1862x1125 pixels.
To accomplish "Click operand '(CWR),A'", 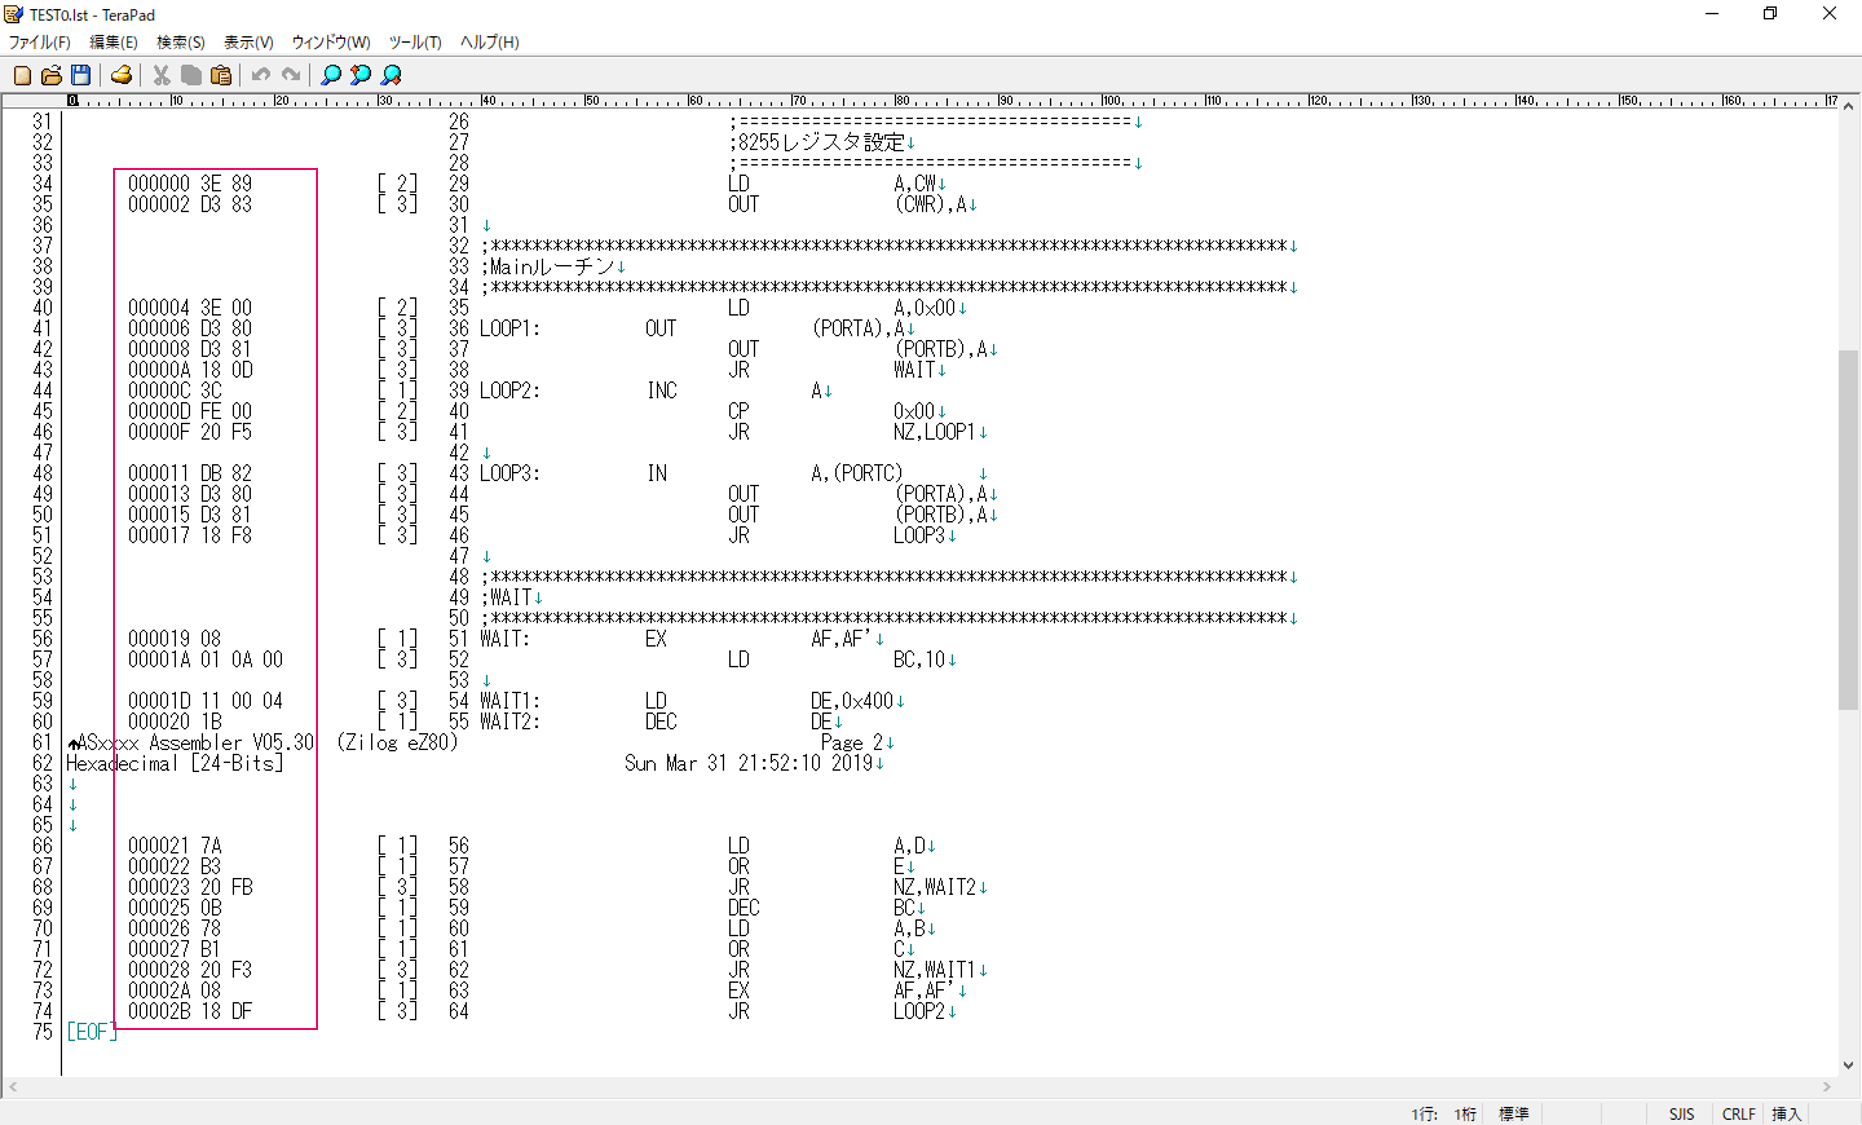I will pyautogui.click(x=929, y=204).
